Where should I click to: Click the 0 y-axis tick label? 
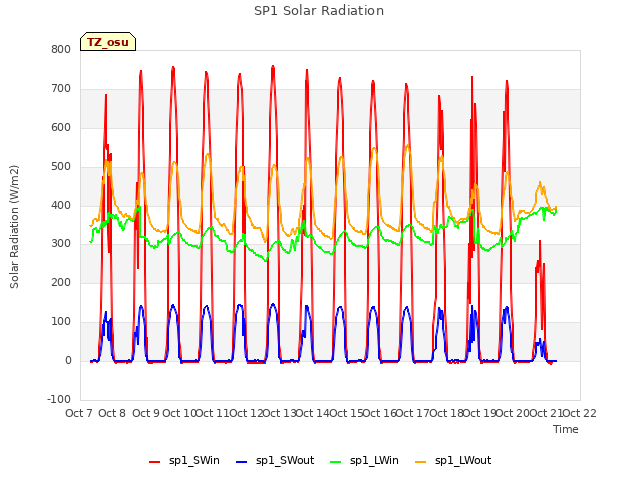(x=68, y=361)
